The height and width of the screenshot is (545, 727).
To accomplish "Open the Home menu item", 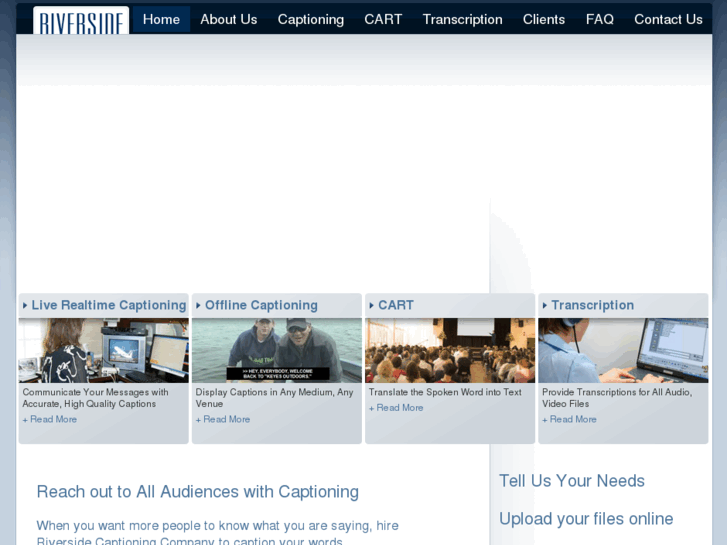I will [161, 19].
